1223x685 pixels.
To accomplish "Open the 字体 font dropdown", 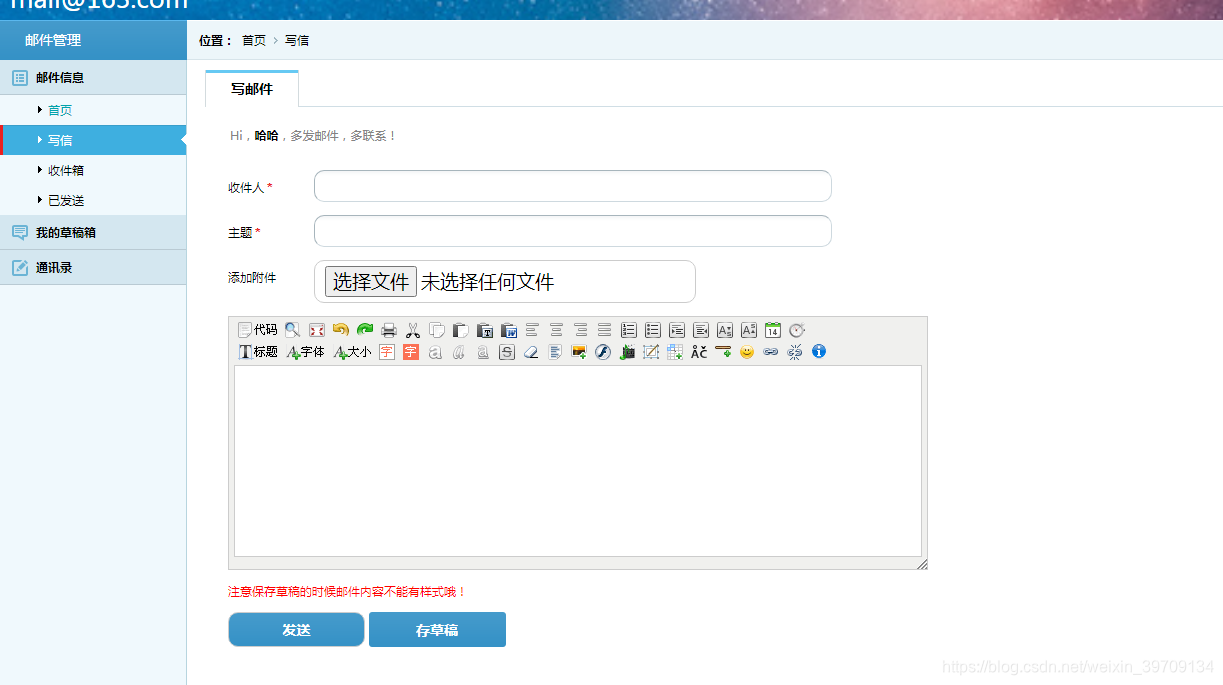I will pos(305,351).
